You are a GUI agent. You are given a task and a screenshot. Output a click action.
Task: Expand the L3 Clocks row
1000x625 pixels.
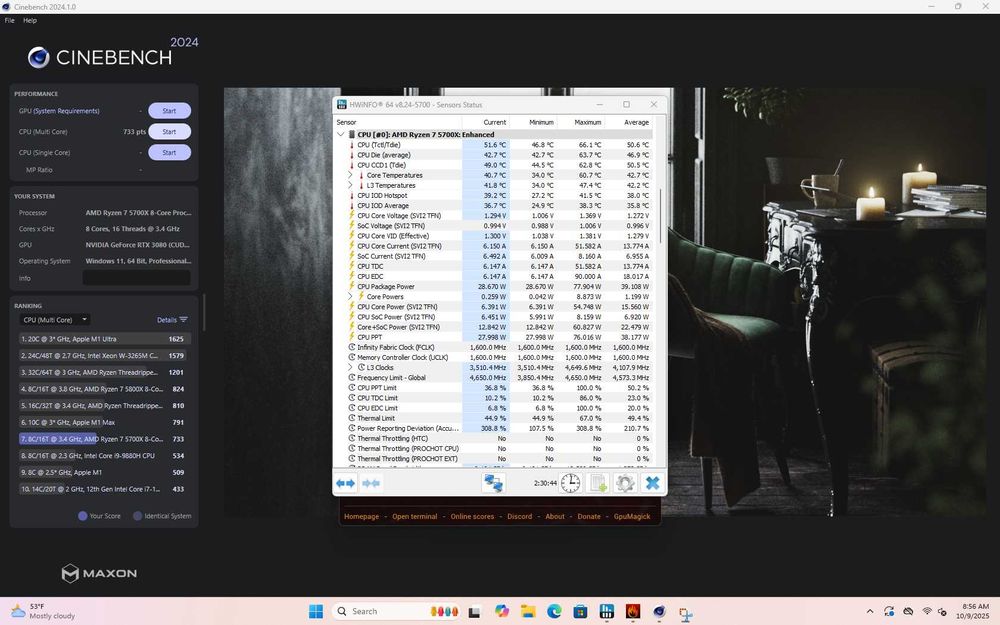click(x=350, y=367)
